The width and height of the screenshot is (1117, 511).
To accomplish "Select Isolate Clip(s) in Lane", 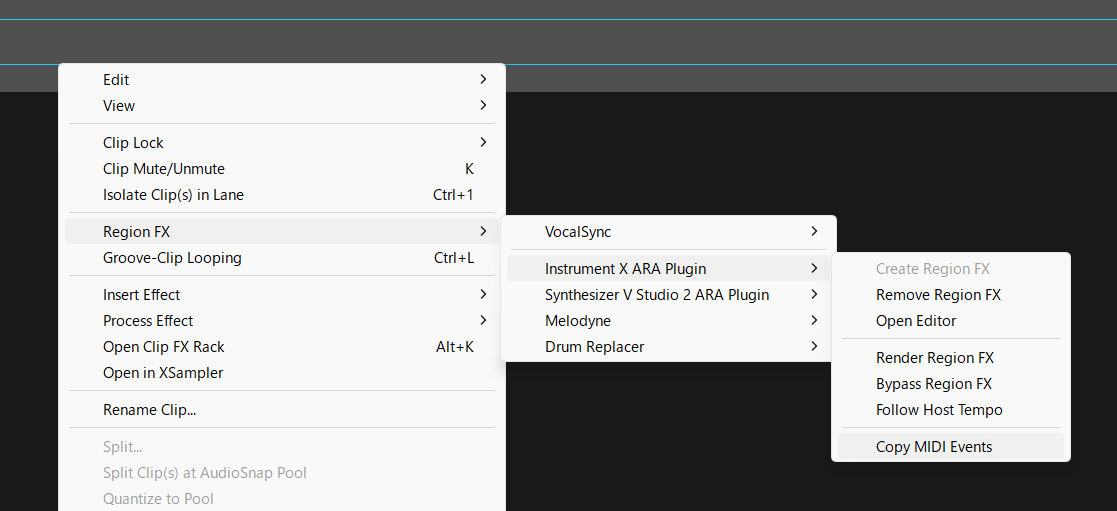I will pos(282,195).
